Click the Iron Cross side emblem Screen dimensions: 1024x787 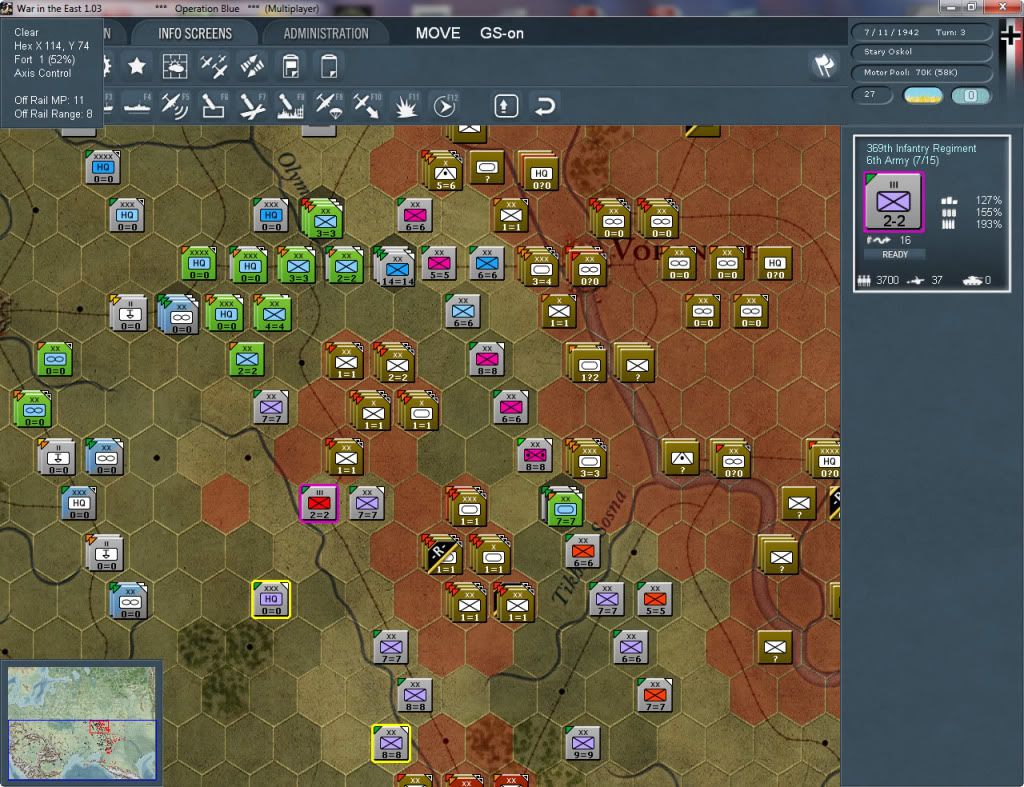coord(1010,36)
